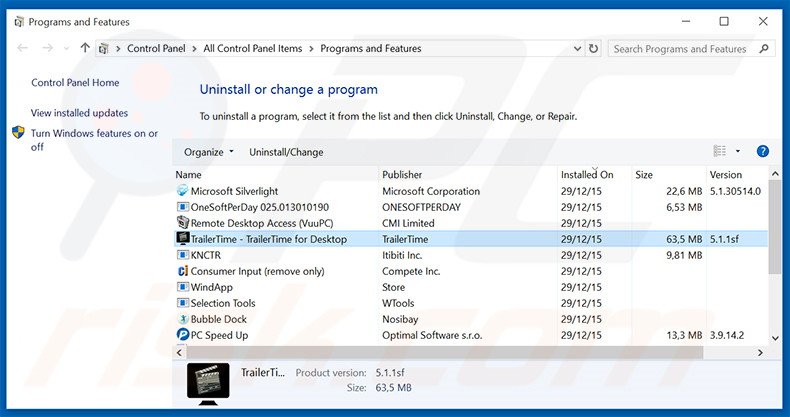Select the KNCTR entry
Screen dimensions: 790x417
206,255
